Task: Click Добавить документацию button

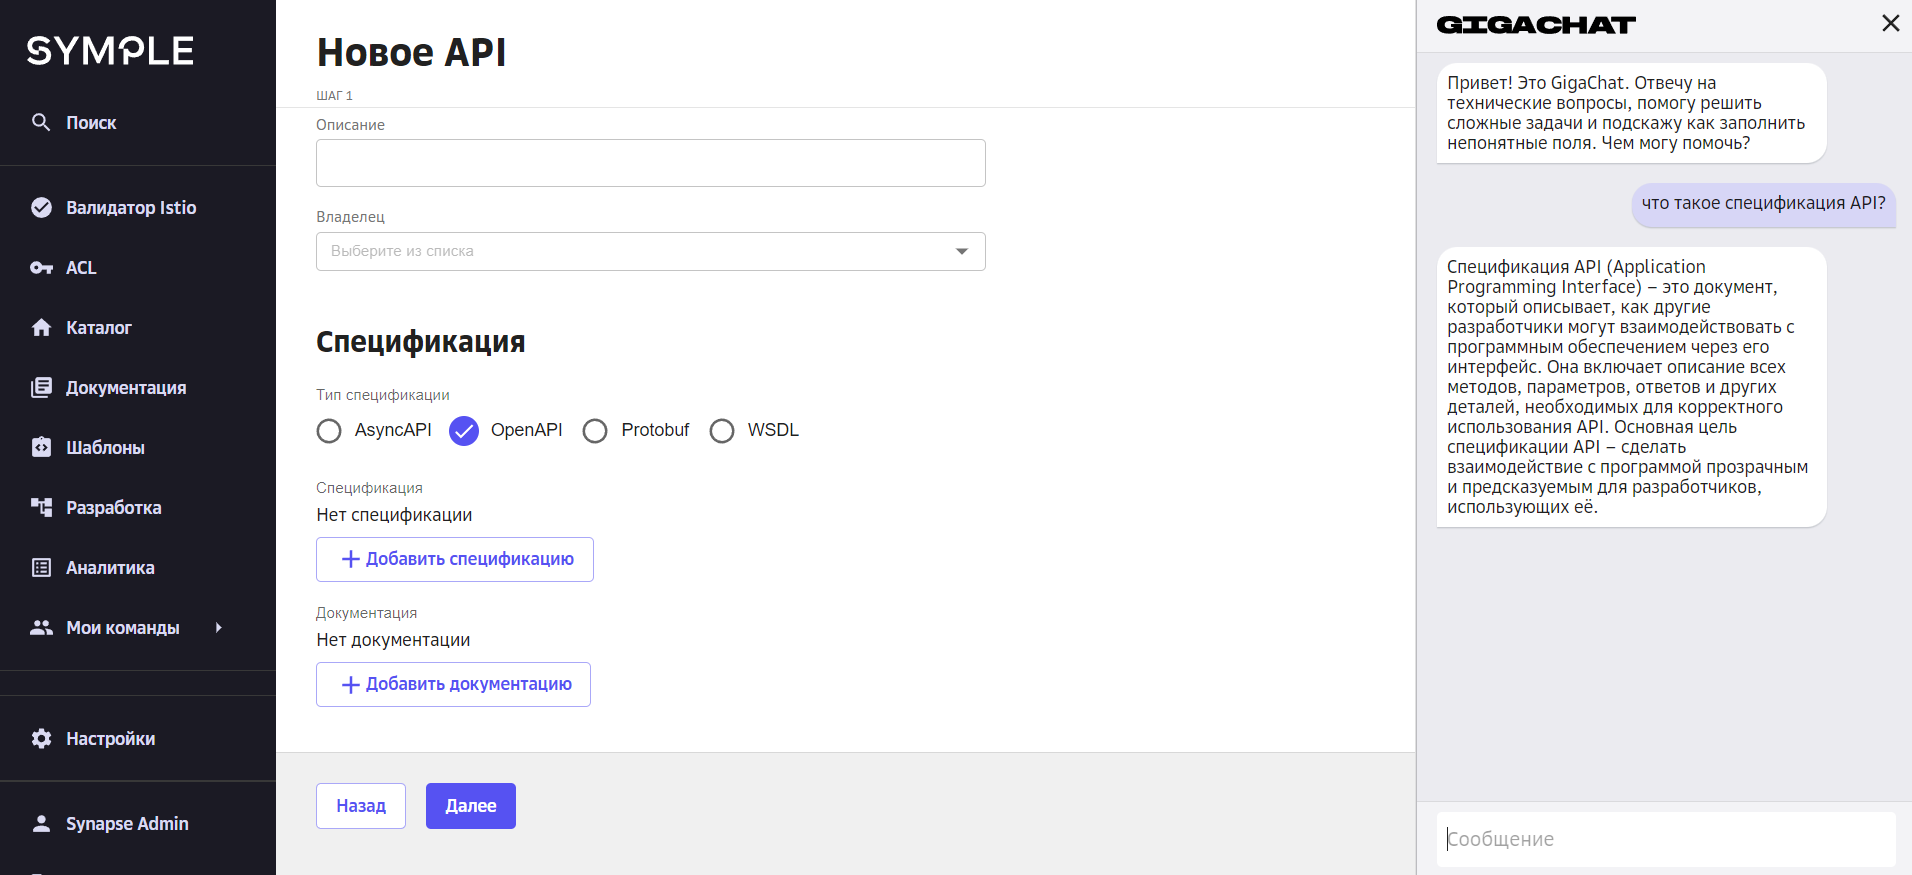Action: 453,684
